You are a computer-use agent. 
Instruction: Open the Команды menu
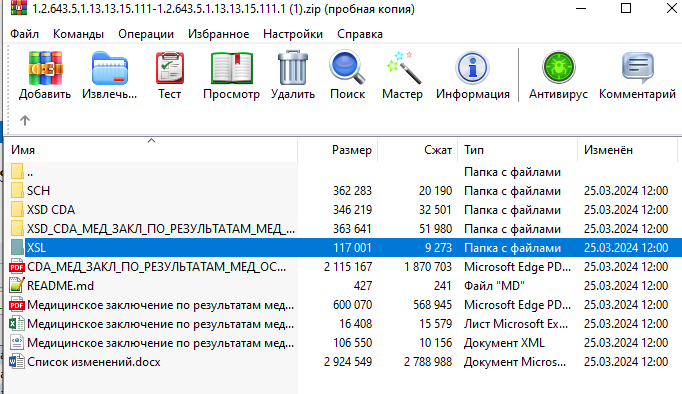tap(78, 34)
